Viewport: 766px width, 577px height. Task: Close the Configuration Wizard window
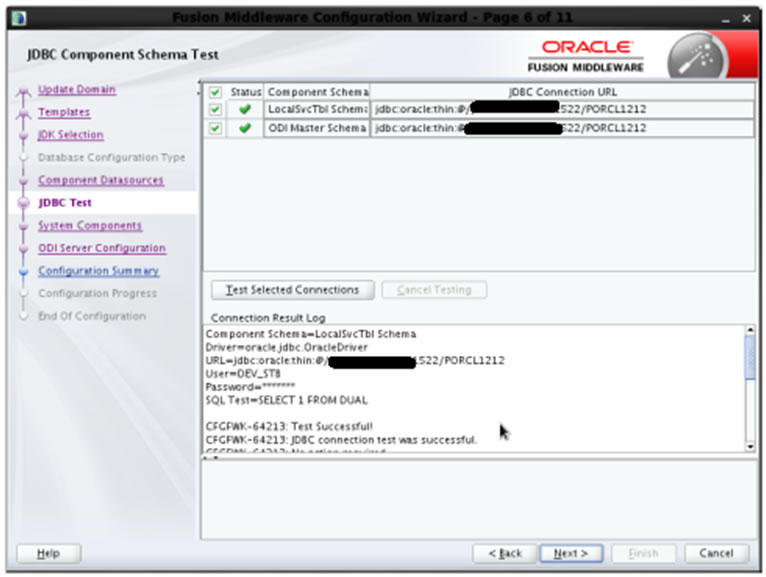[746, 19]
